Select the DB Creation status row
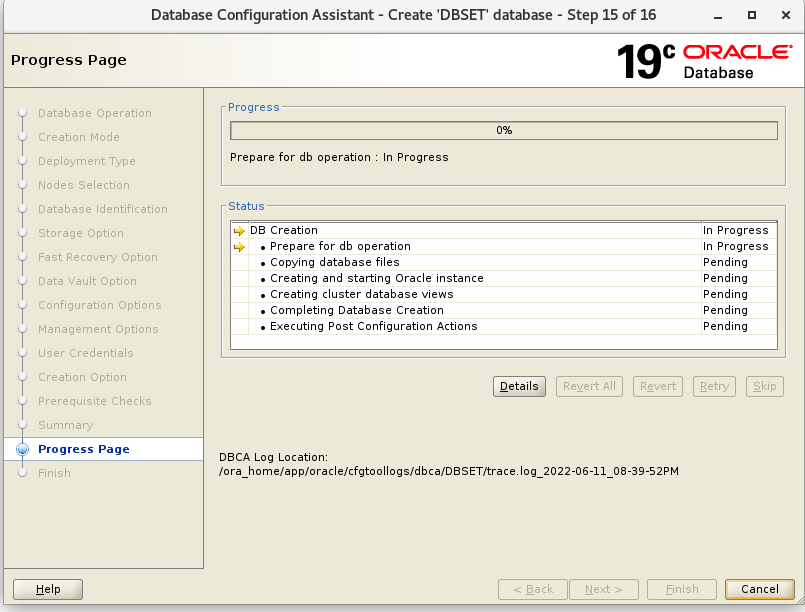The height and width of the screenshot is (612, 805). click(504, 231)
